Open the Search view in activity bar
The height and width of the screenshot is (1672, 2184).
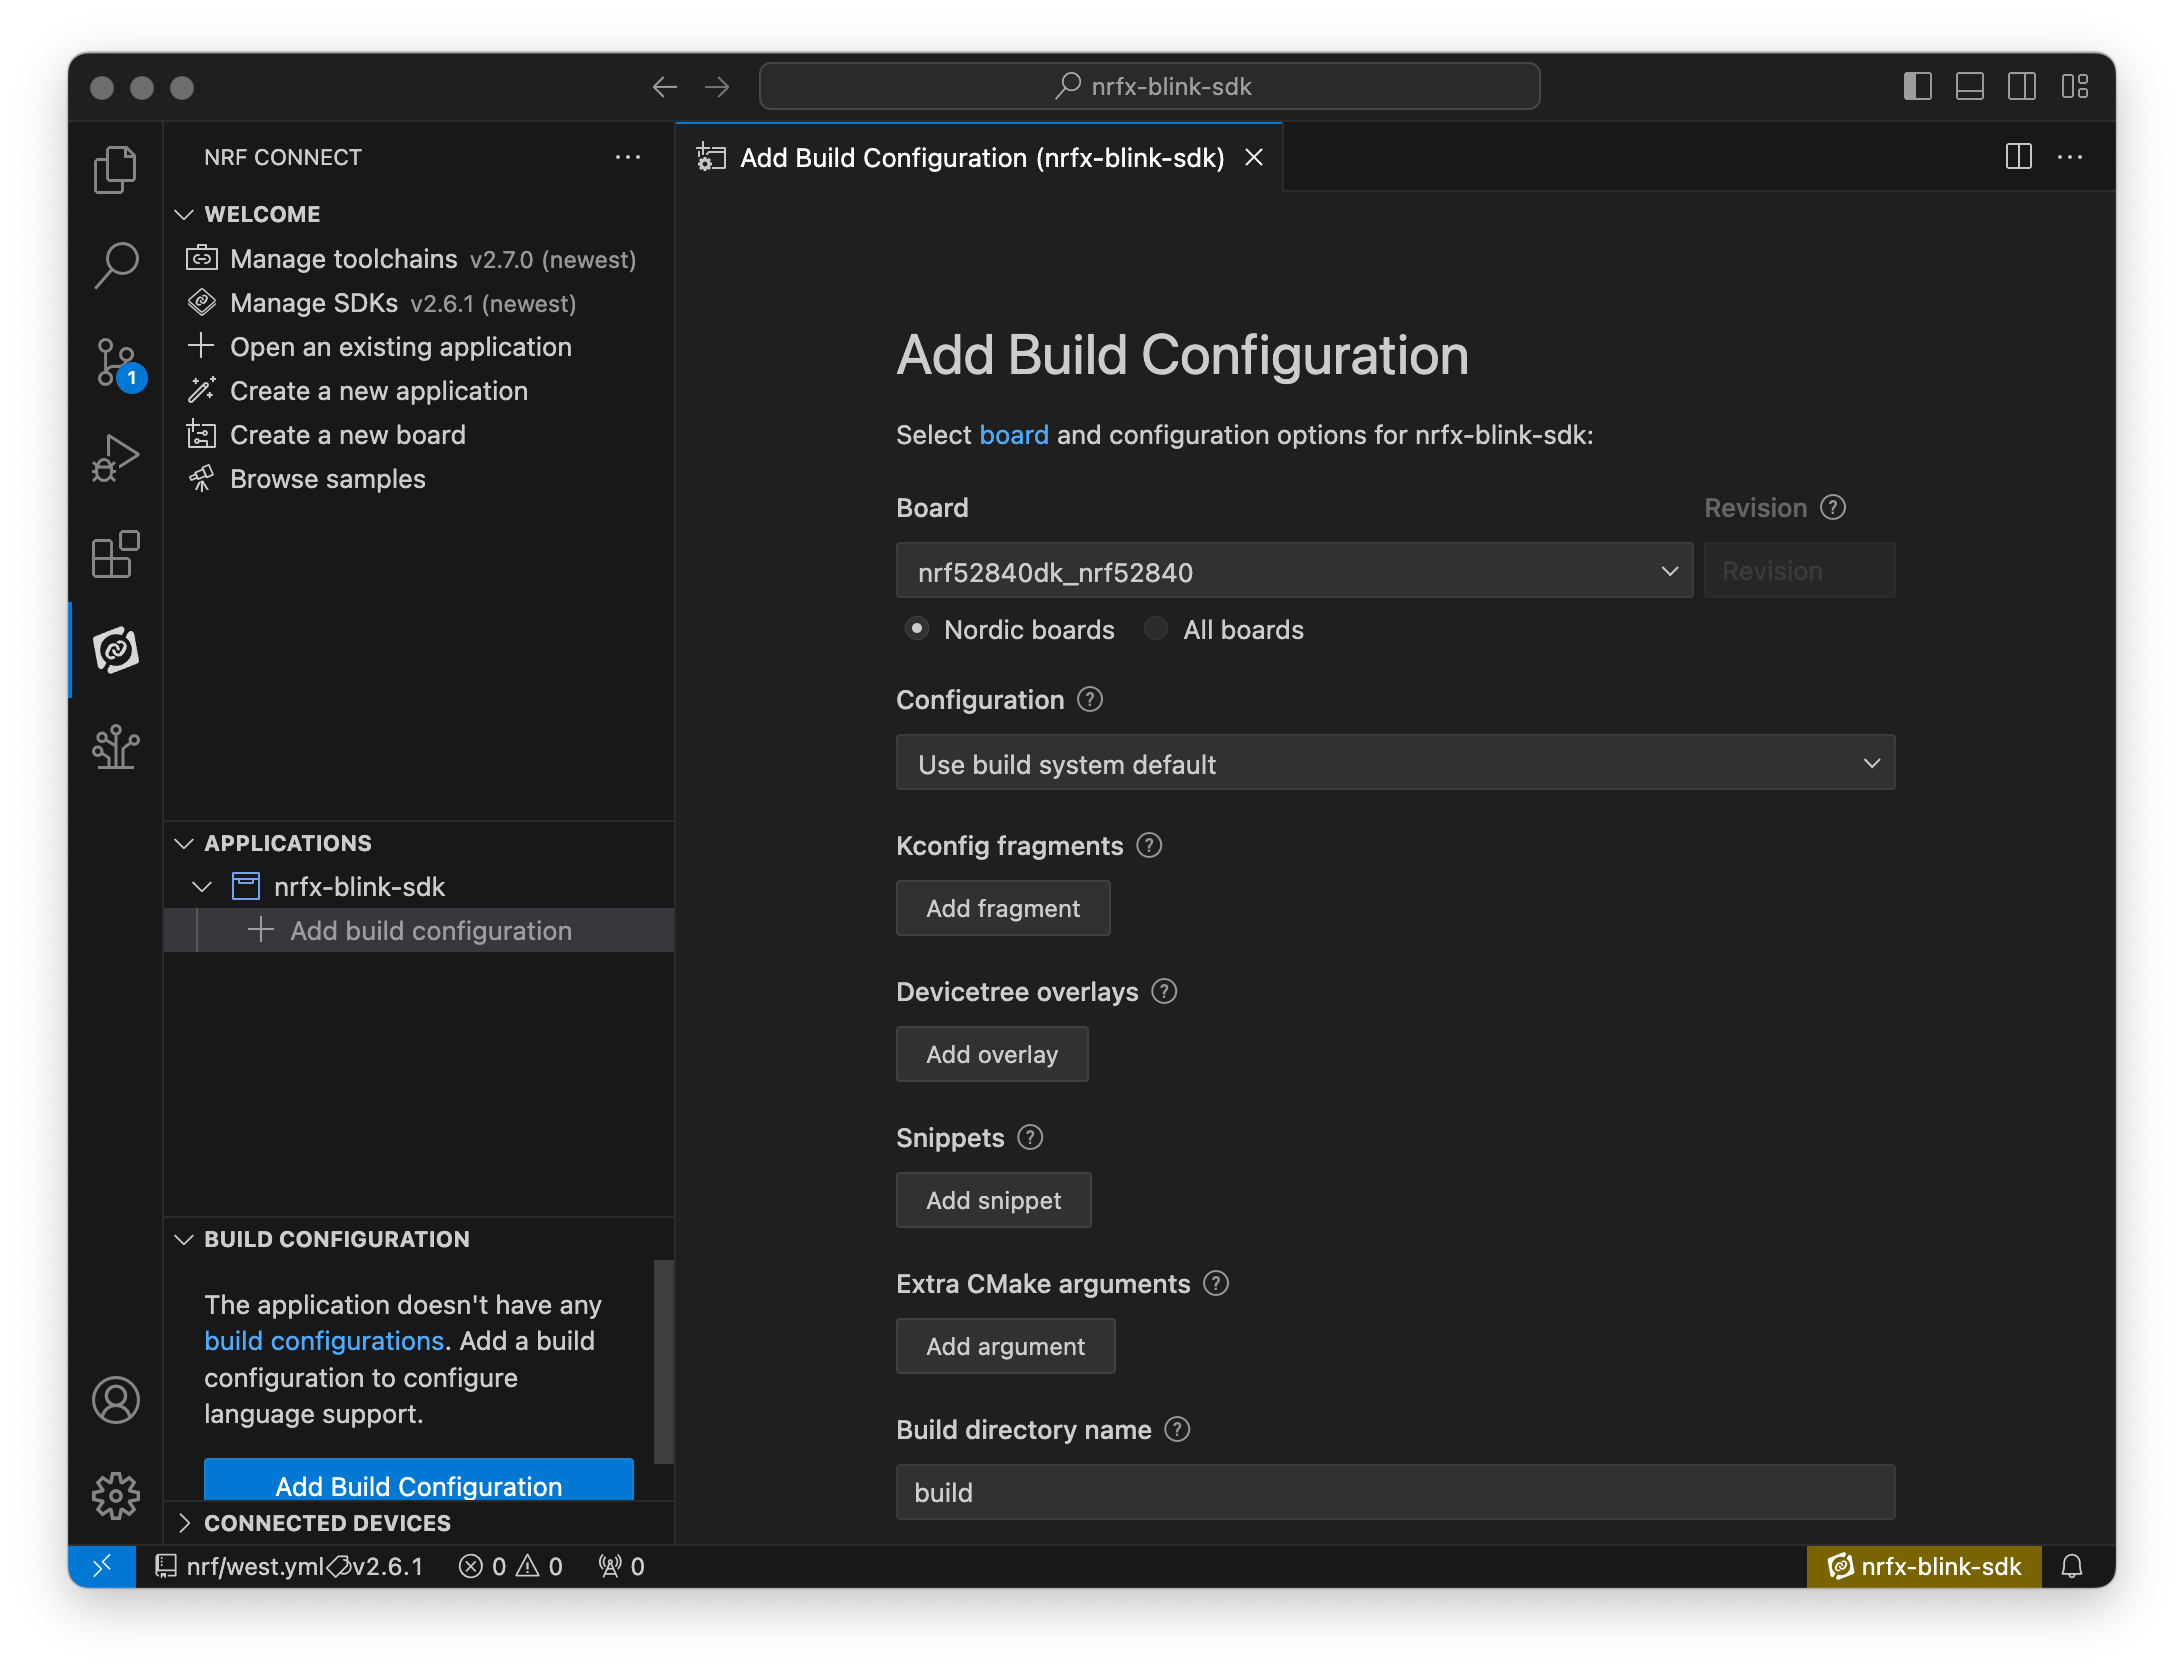115,265
